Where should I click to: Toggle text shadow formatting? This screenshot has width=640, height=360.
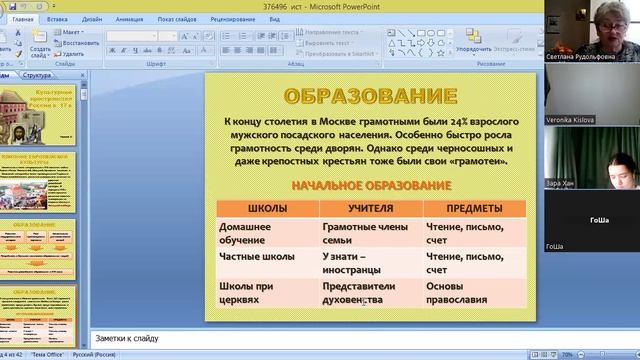tap(160, 51)
